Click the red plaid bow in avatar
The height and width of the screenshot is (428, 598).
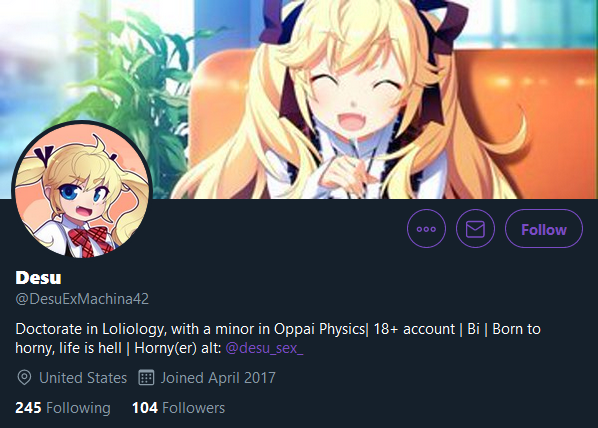coord(87,239)
